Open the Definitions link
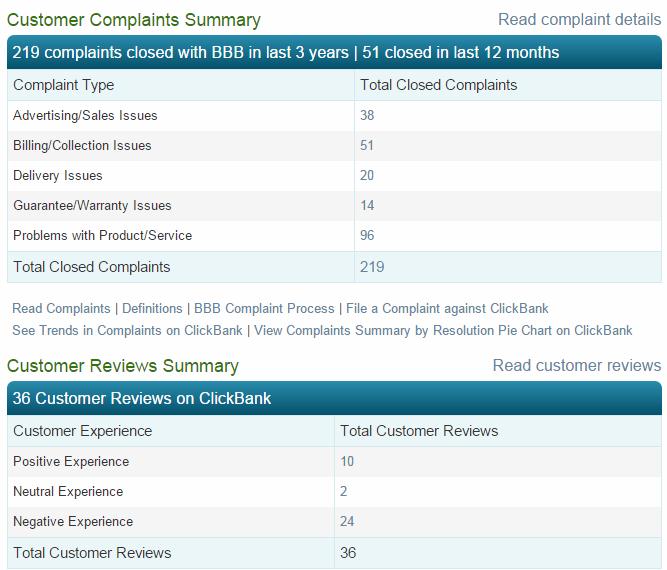The image size is (667, 570). (152, 308)
